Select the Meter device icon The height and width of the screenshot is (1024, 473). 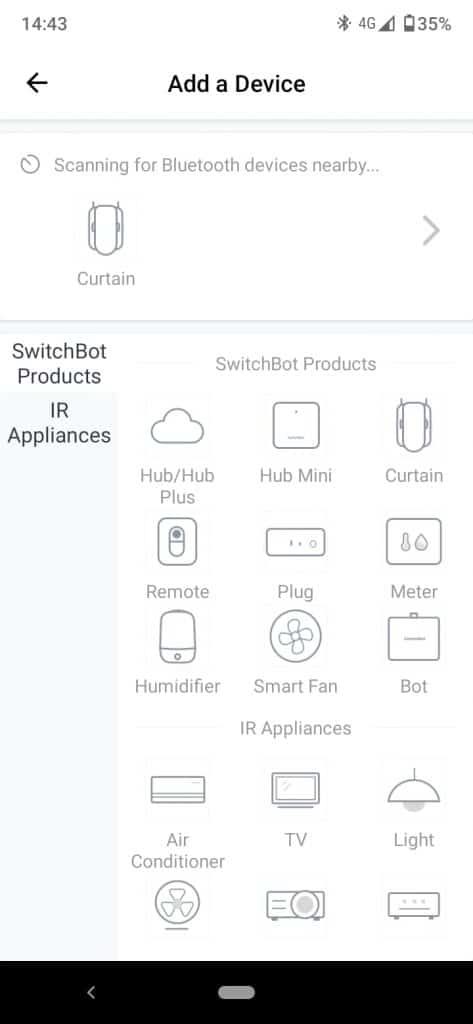[x=414, y=541]
